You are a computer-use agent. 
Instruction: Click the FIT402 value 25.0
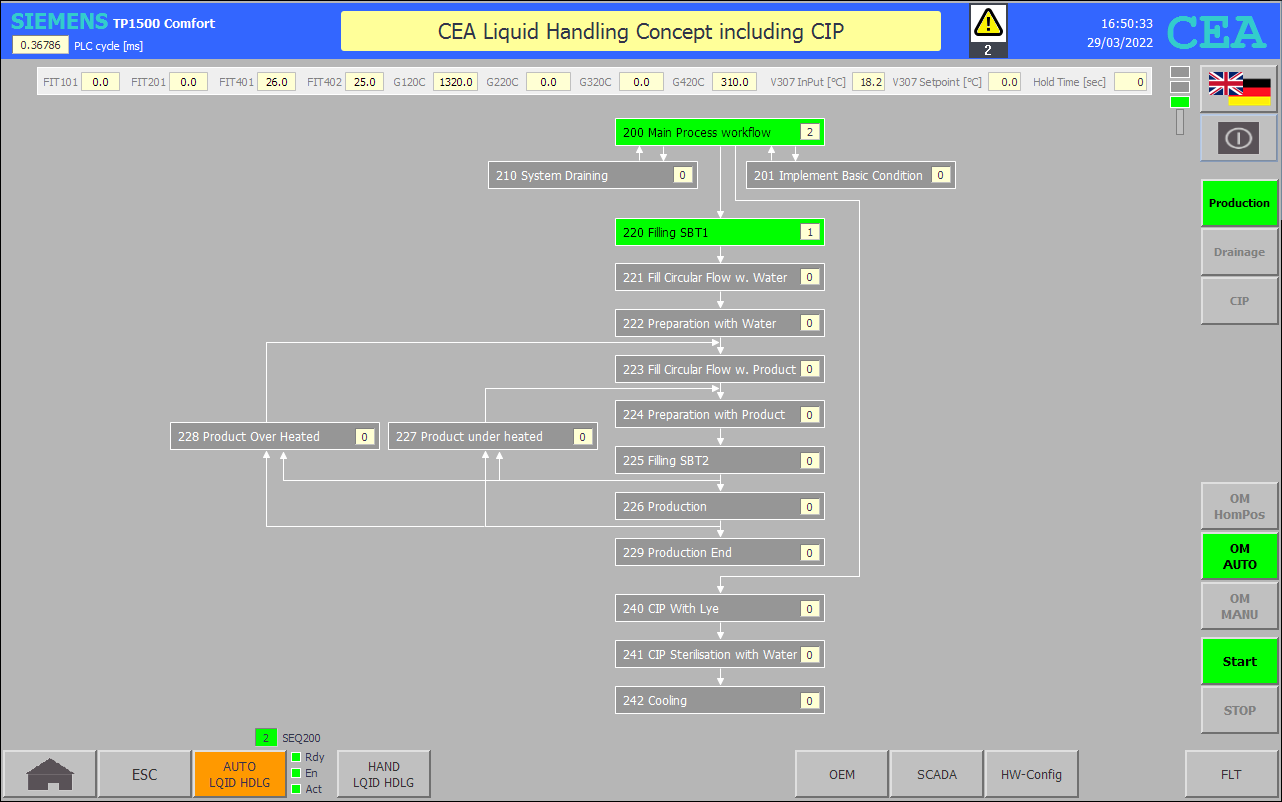coord(364,82)
